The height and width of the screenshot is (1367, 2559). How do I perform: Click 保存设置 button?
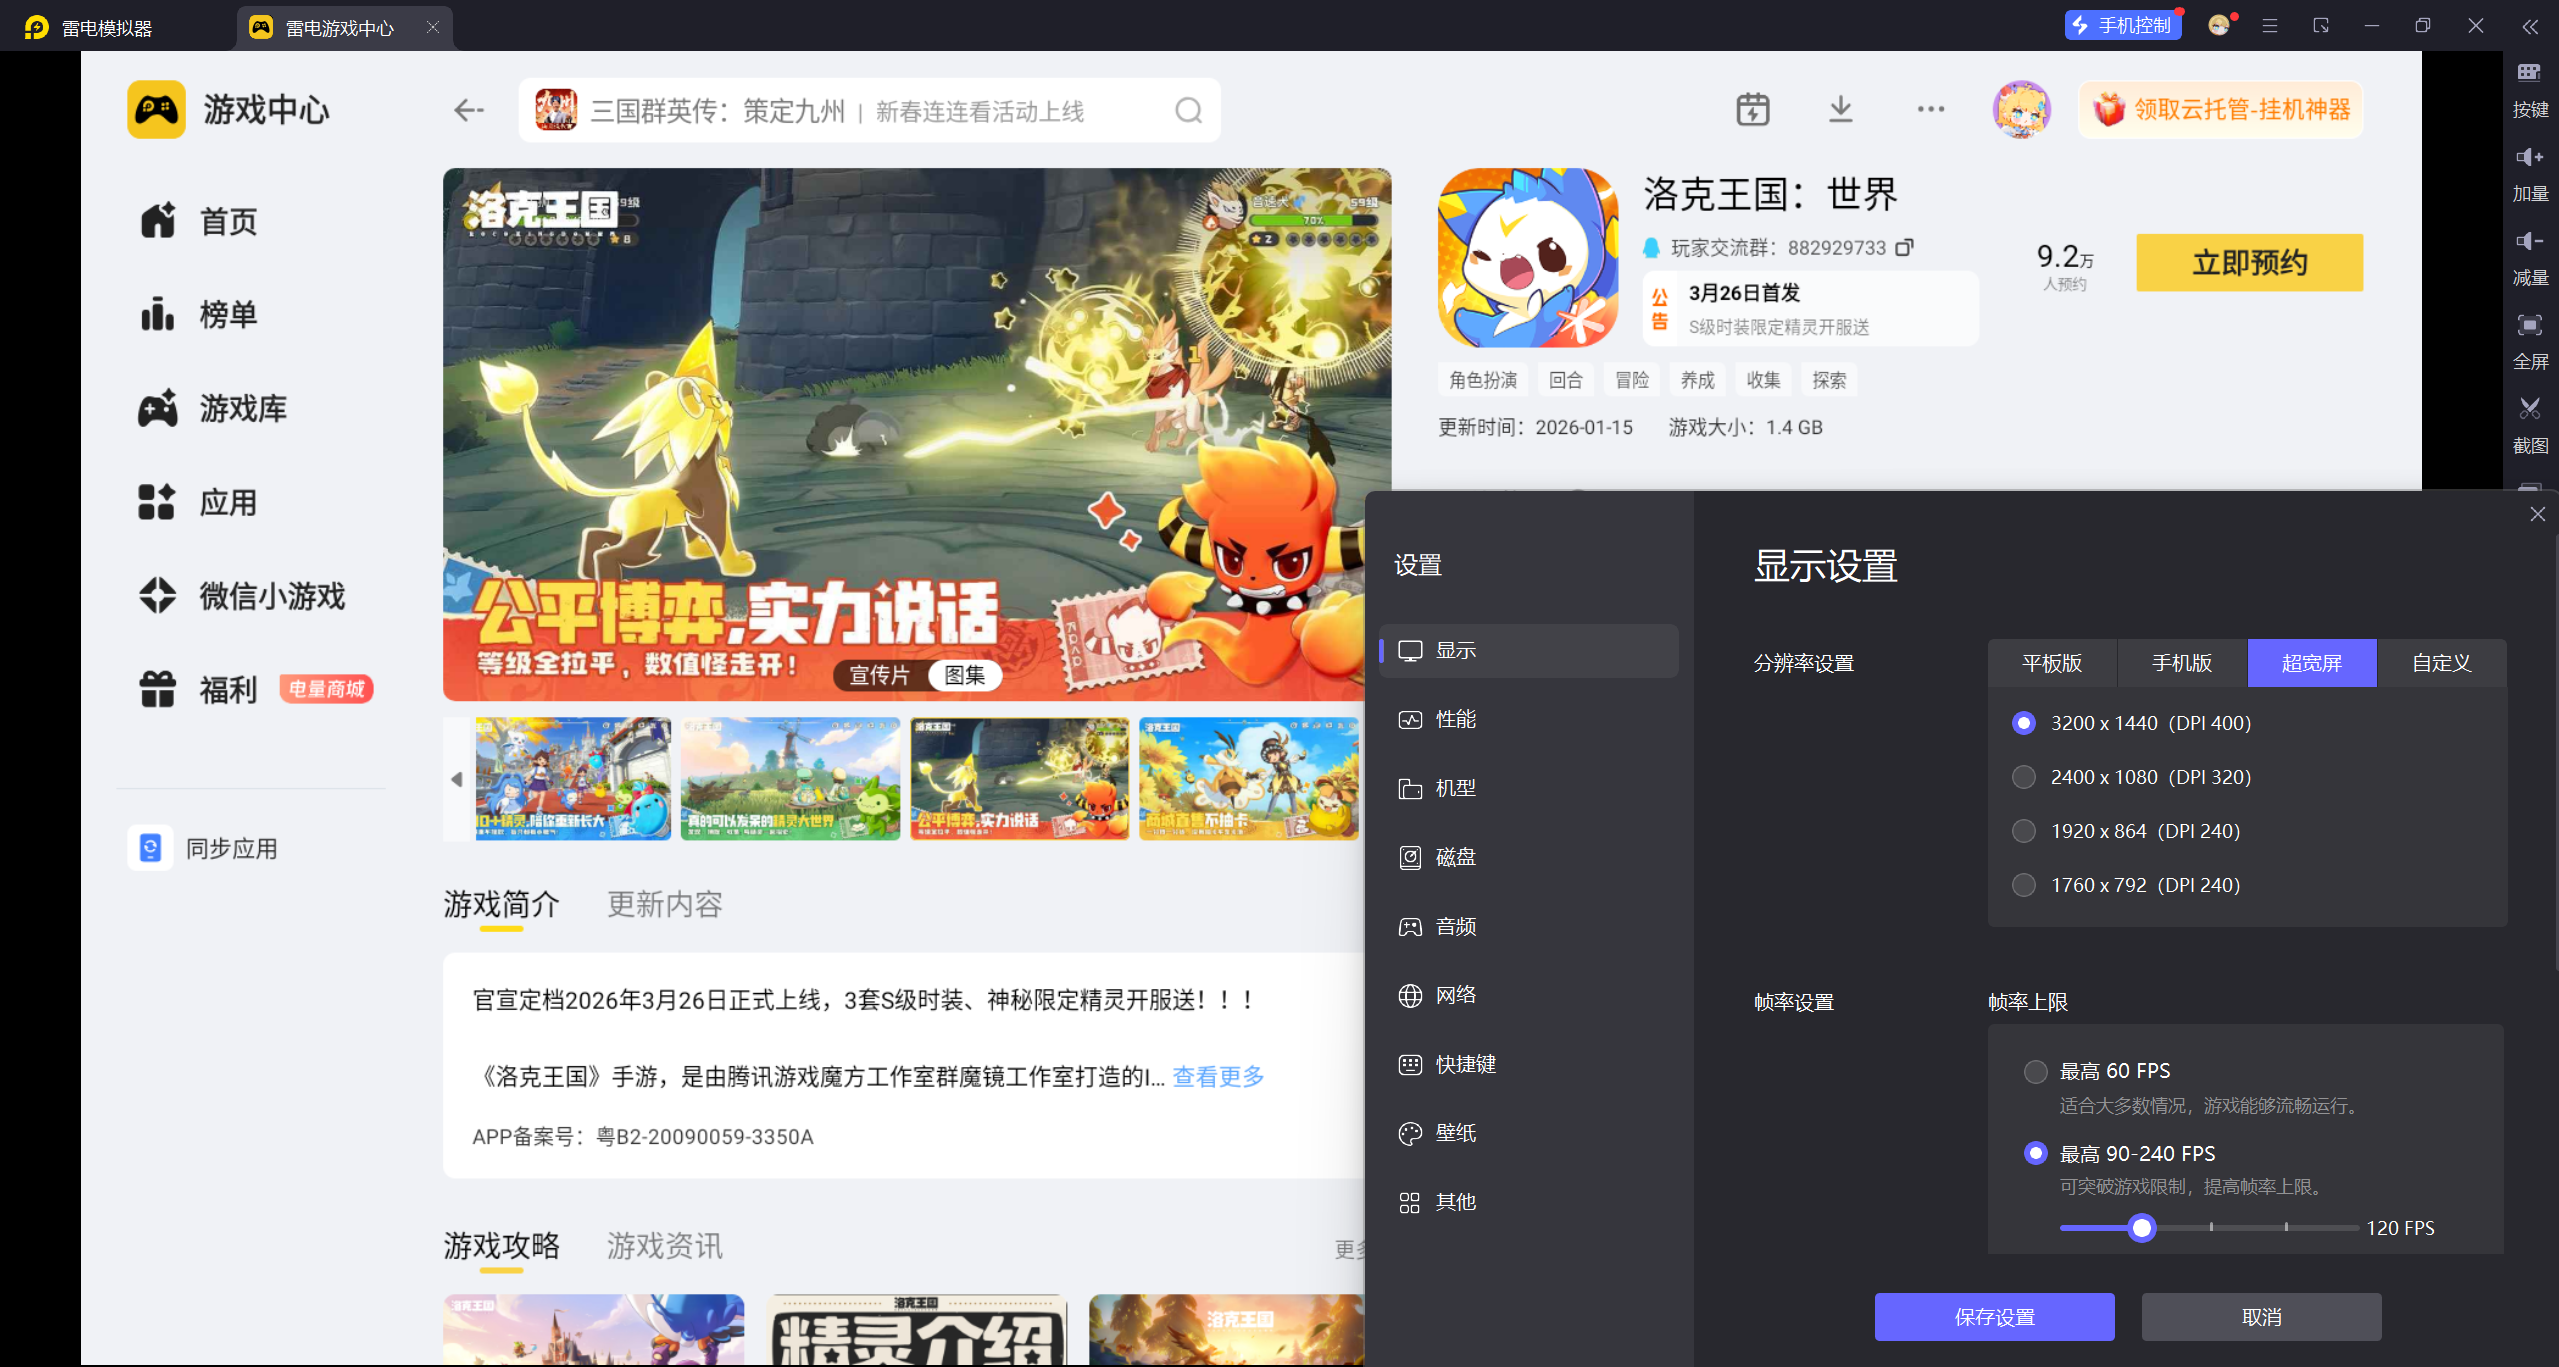(x=1994, y=1317)
